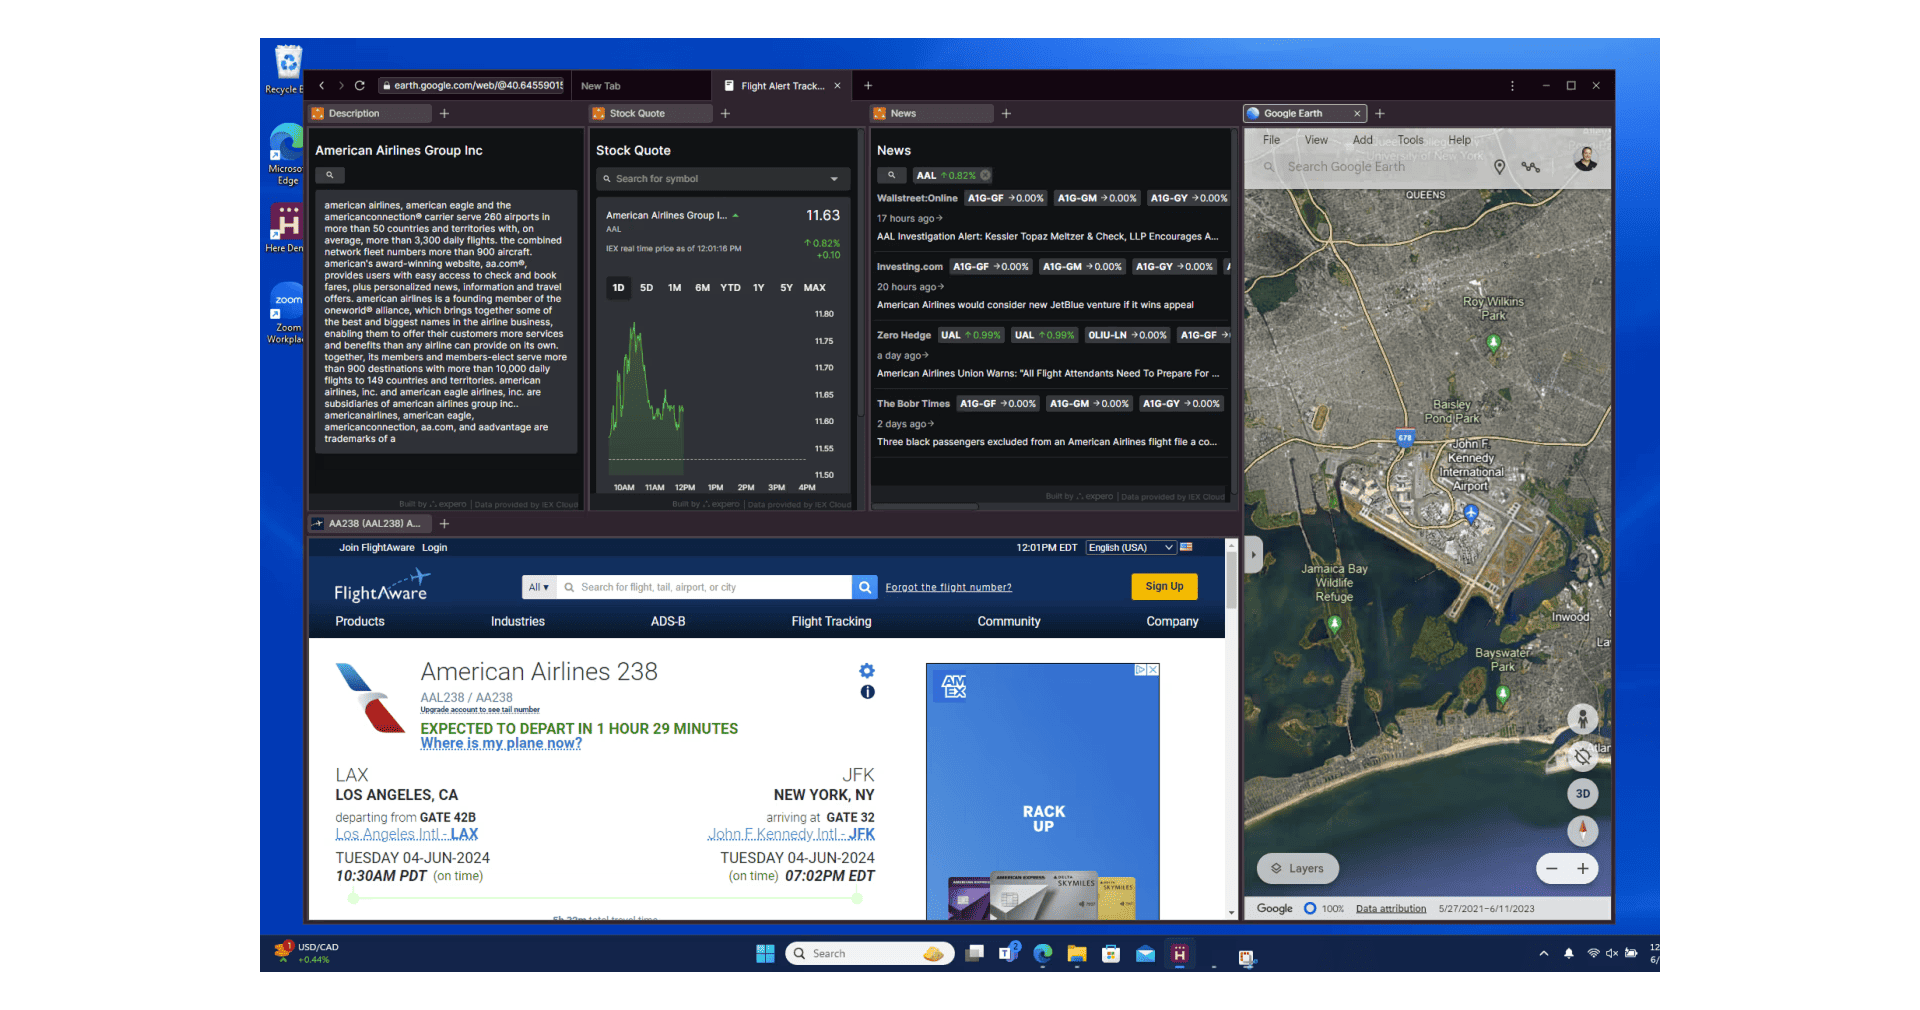
Task: Reload the page with the browser refresh icon
Action: (360, 86)
